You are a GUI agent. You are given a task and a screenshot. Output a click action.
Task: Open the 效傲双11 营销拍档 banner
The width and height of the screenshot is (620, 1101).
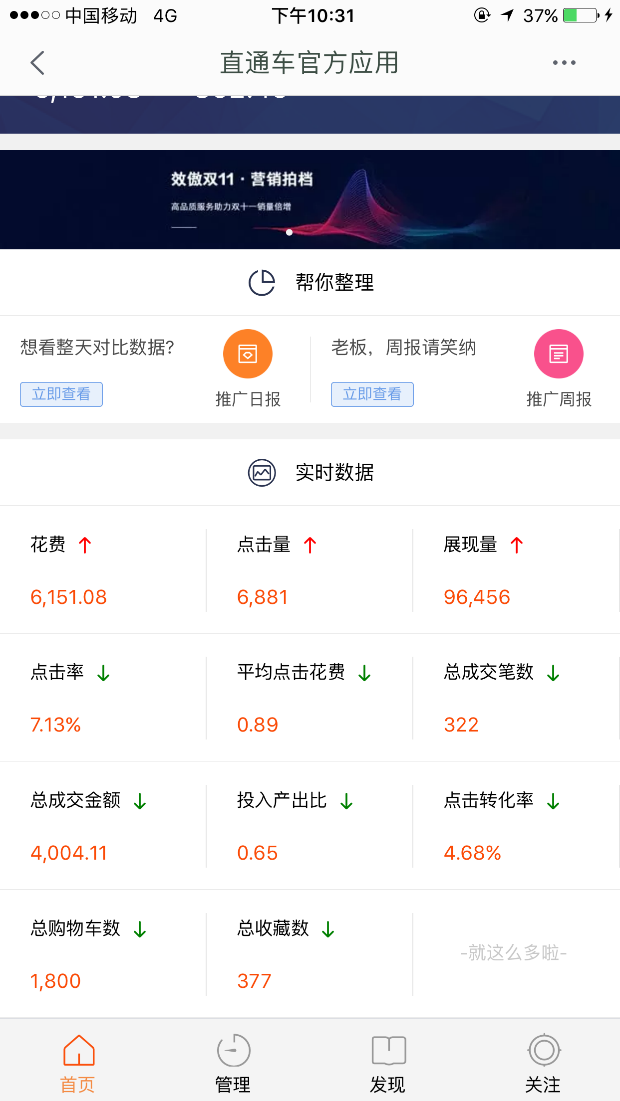coord(310,199)
